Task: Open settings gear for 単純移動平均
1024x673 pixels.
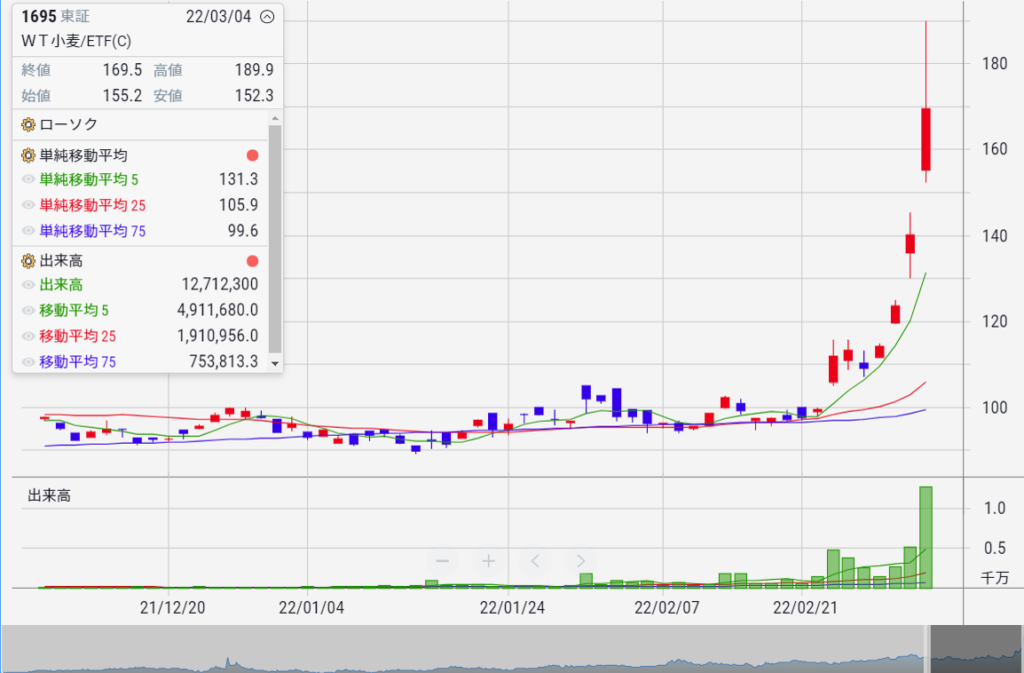Action: 28,155
